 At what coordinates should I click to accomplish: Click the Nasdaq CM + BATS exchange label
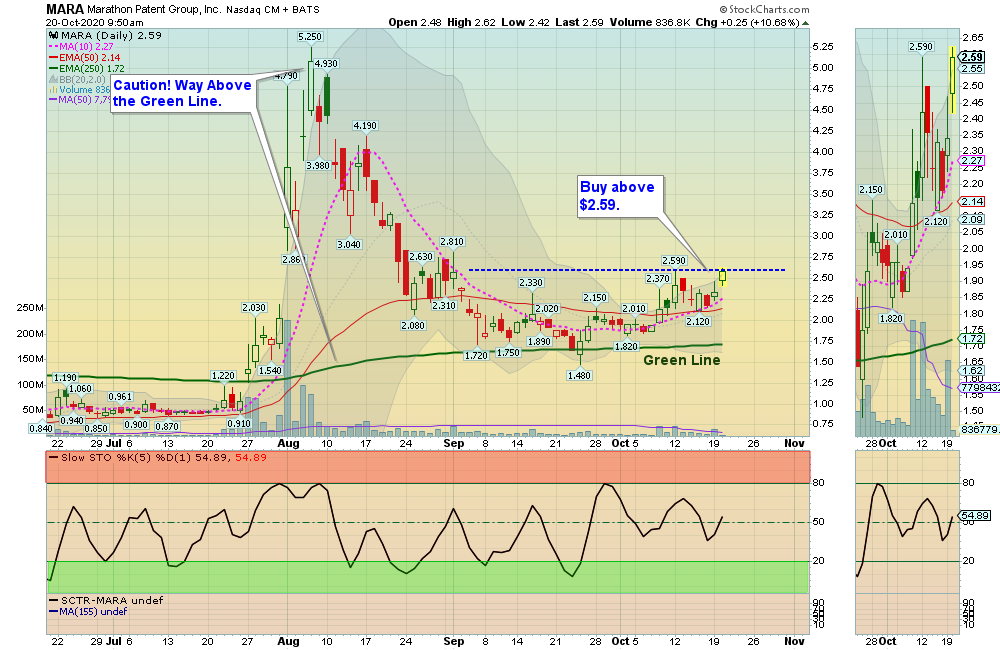pyautogui.click(x=273, y=10)
